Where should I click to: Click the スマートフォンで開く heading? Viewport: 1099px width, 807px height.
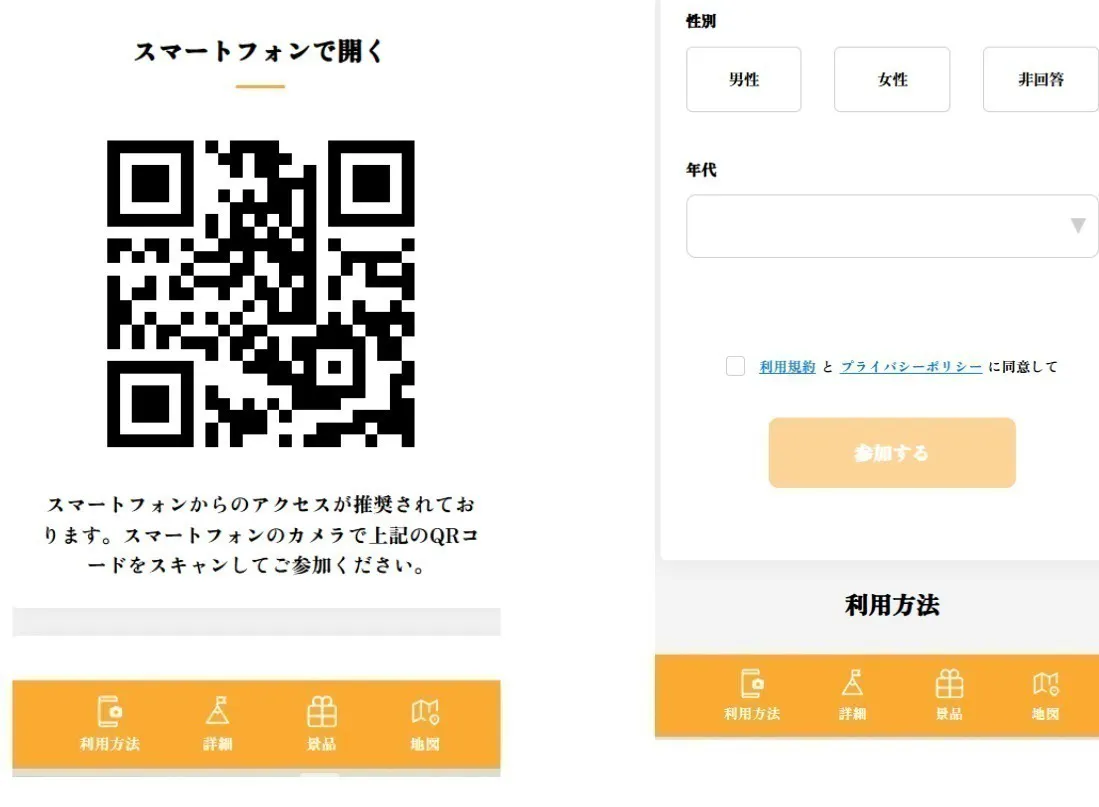click(x=259, y=51)
